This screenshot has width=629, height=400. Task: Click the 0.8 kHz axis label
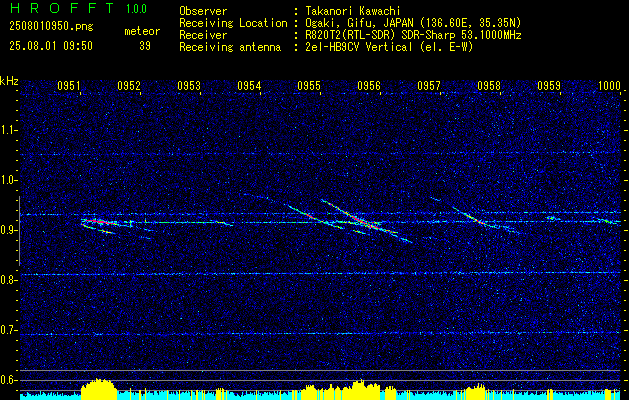tap(9, 280)
